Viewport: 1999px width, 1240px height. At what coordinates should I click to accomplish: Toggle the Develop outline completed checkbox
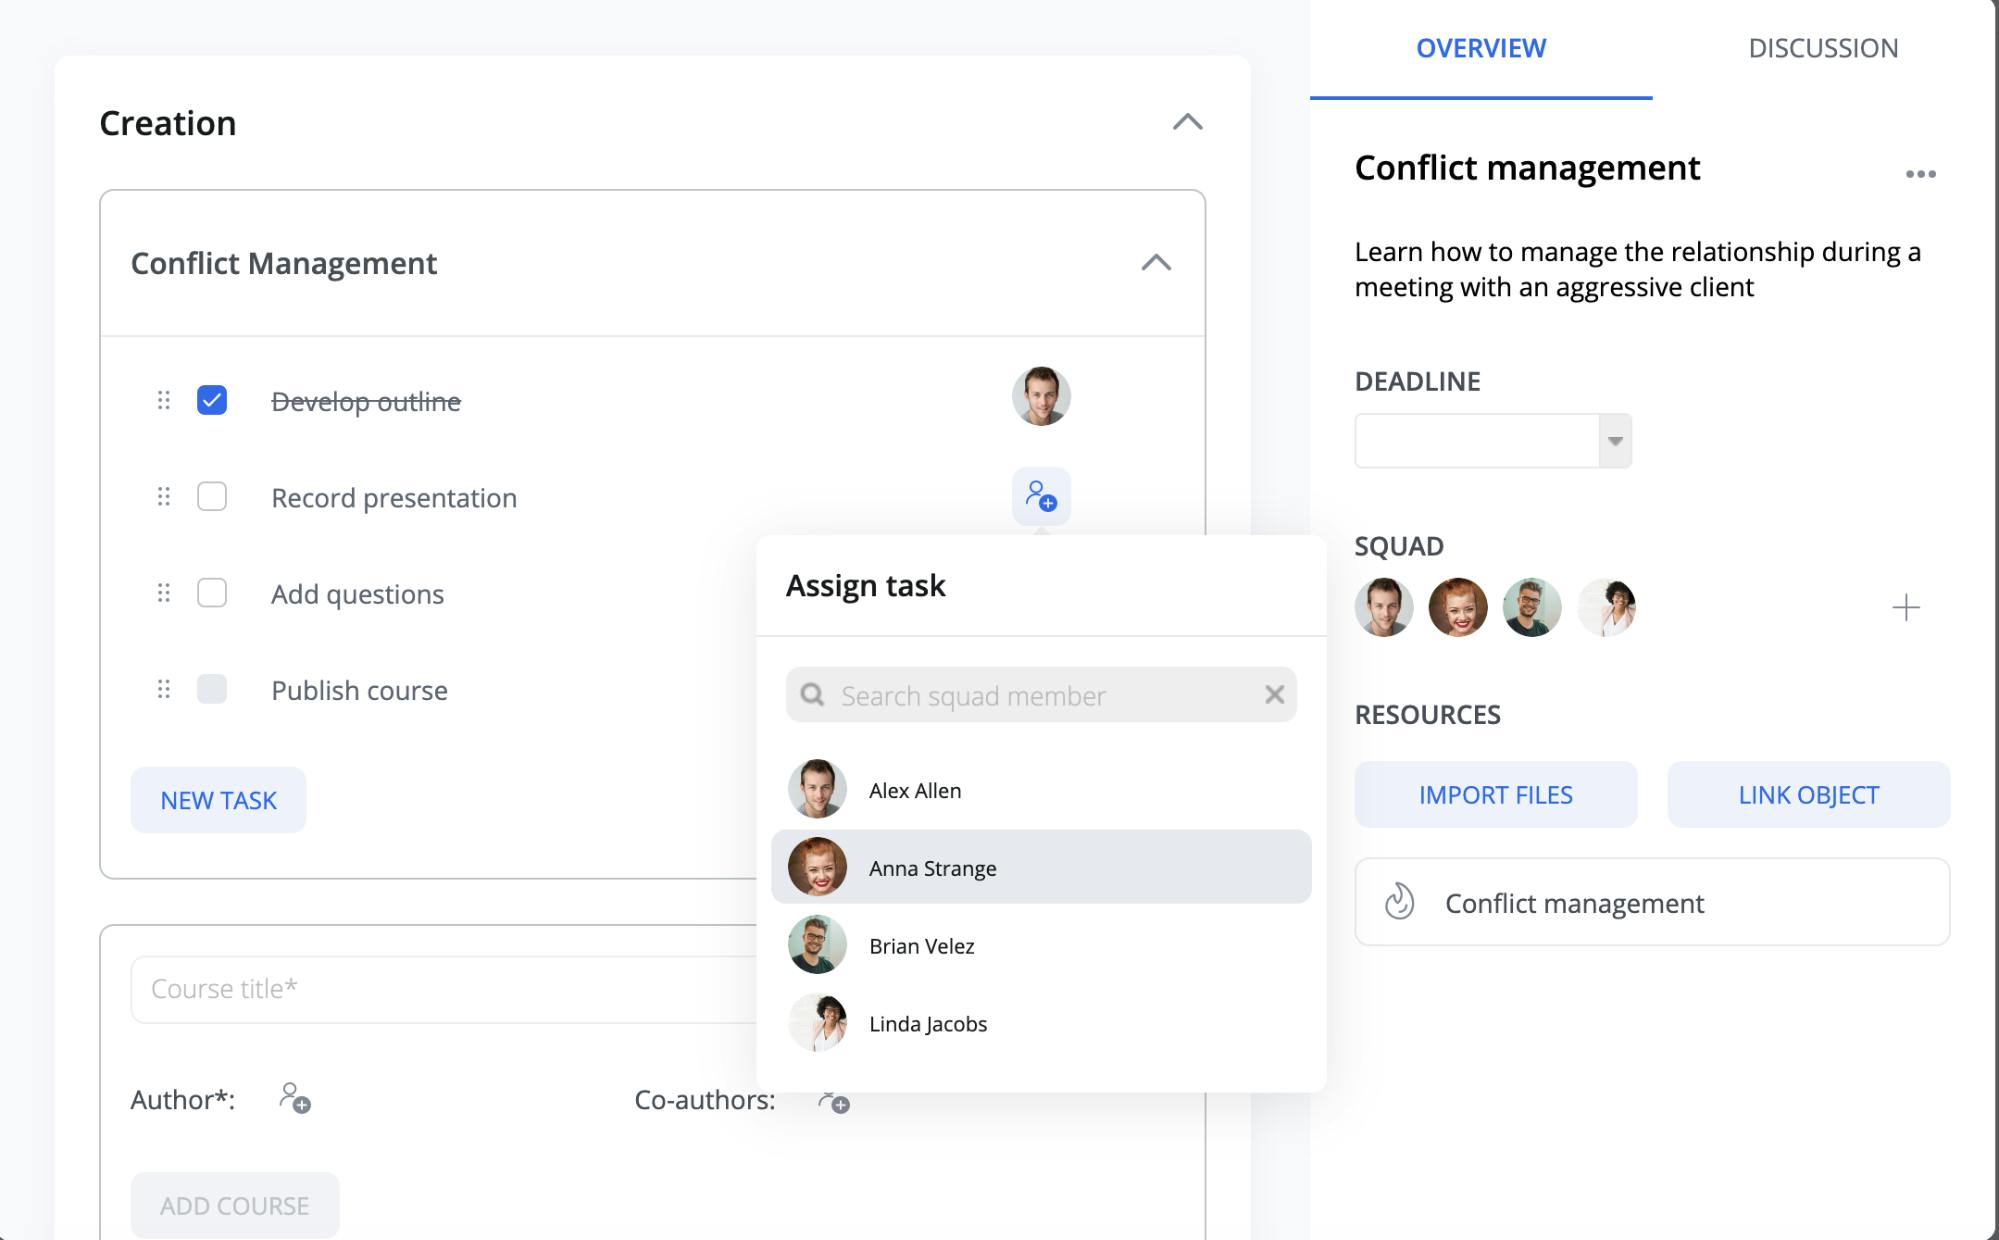coord(211,401)
